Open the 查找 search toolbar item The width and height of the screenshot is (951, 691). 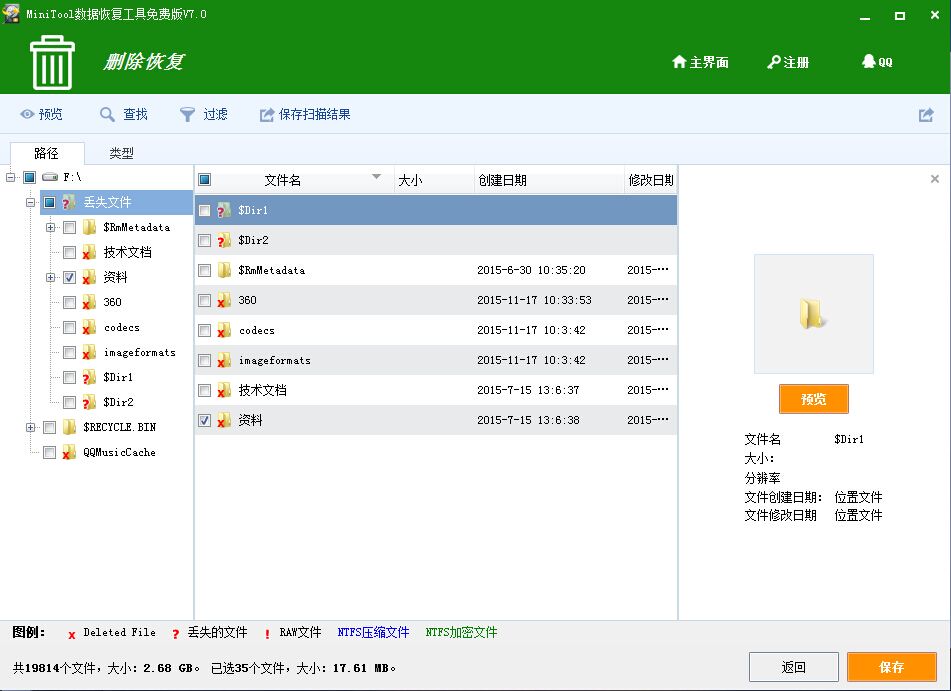(x=124, y=114)
